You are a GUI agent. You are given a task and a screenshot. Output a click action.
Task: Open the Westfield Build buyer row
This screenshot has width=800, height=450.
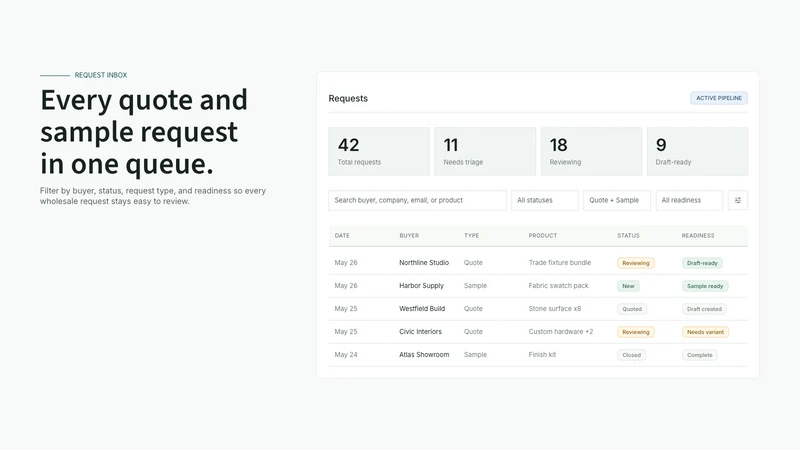coord(538,309)
